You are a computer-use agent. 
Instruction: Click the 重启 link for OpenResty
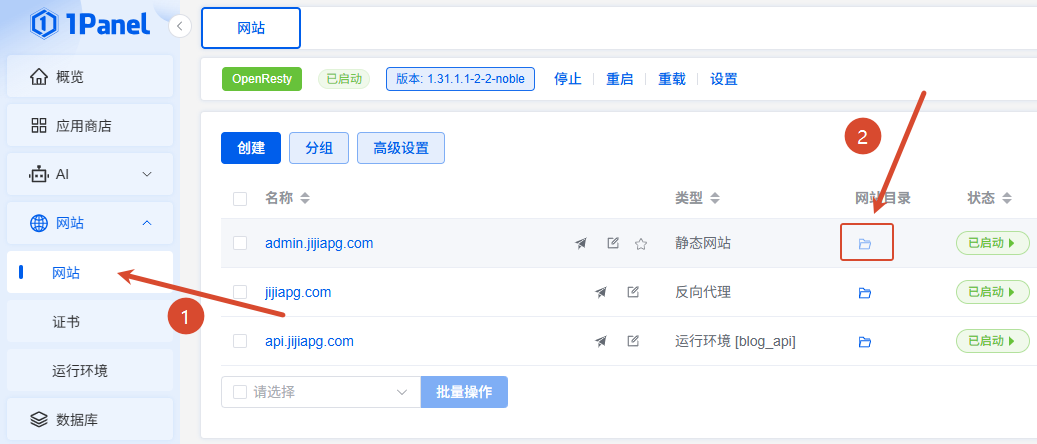coord(620,79)
